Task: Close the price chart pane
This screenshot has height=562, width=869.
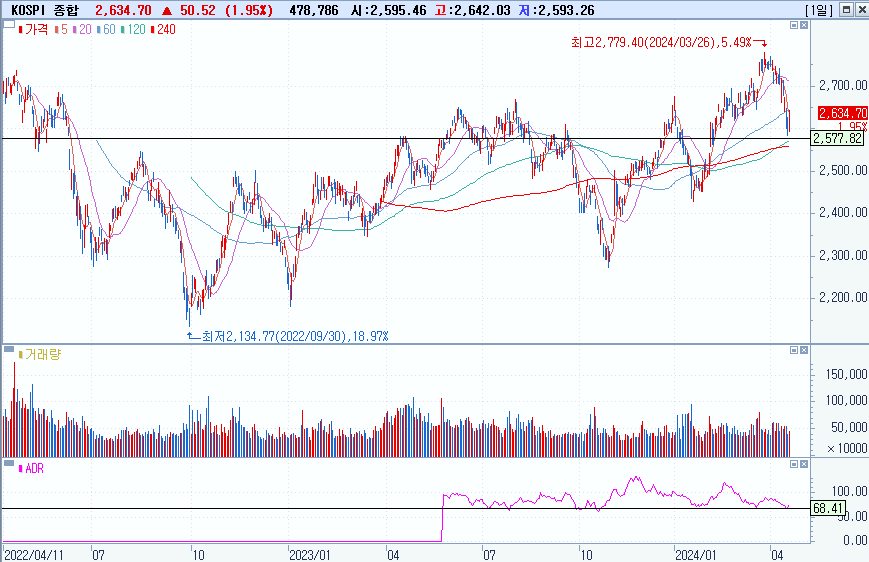Action: 804,25
